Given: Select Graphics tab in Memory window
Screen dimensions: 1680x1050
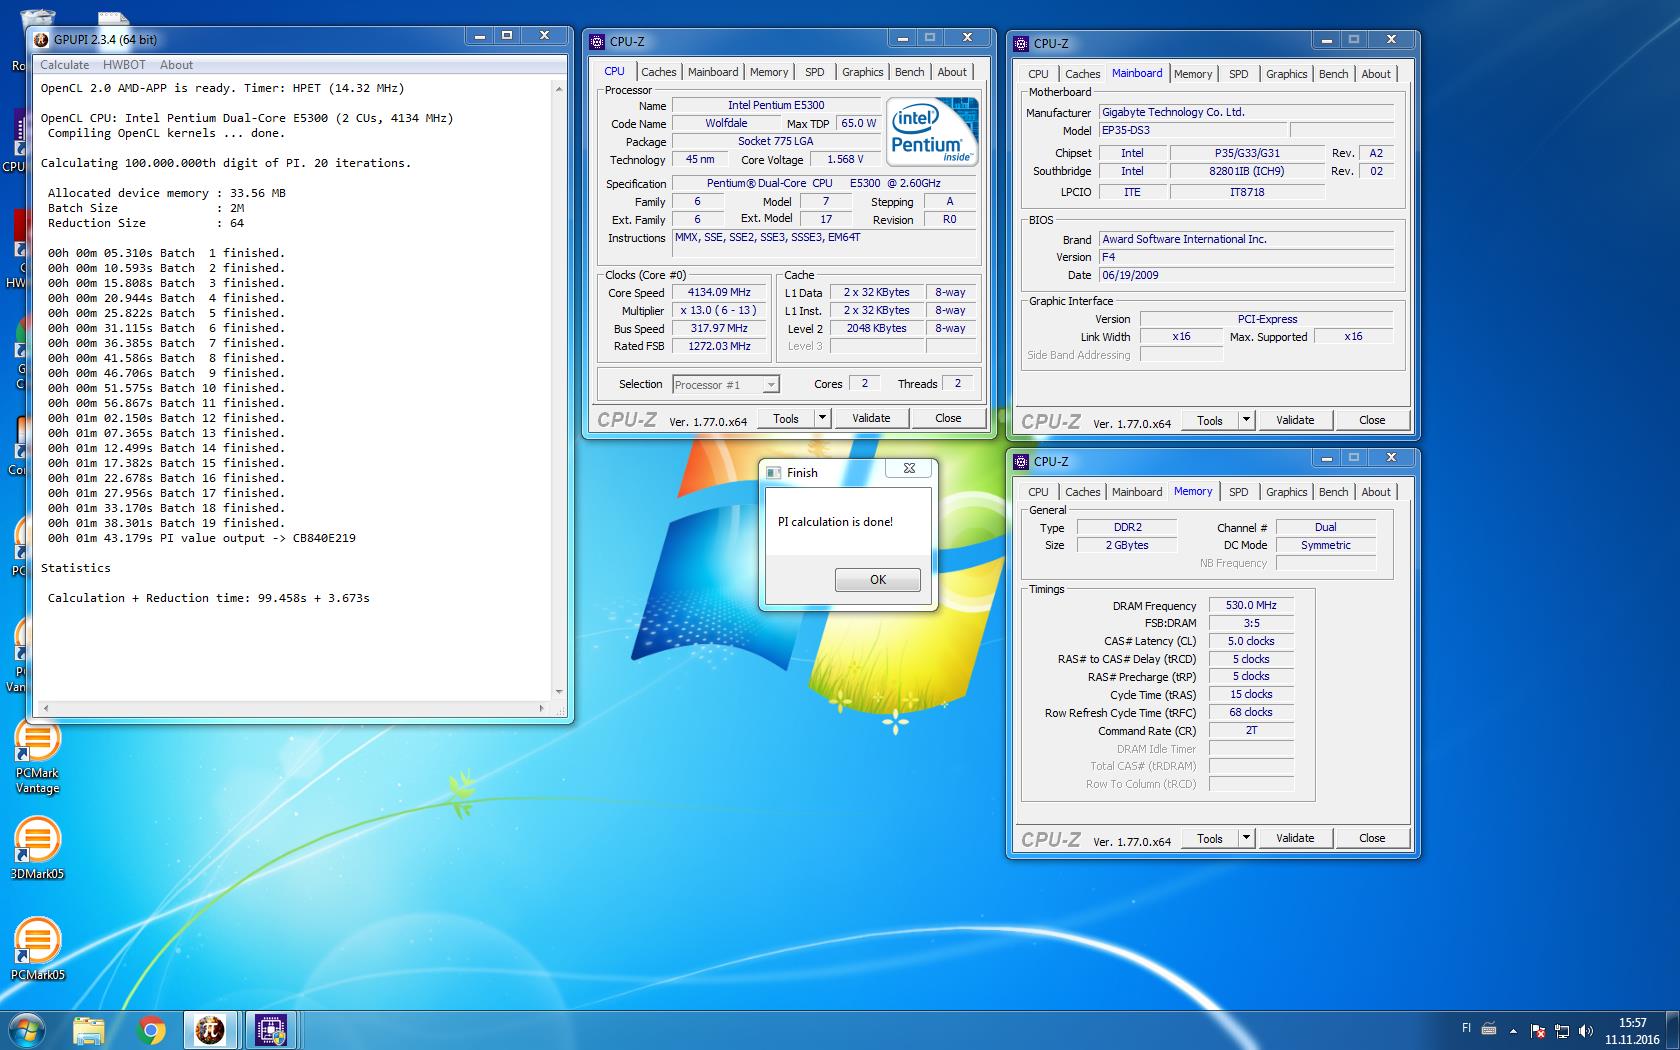Looking at the screenshot, I should pyautogui.click(x=1286, y=492).
